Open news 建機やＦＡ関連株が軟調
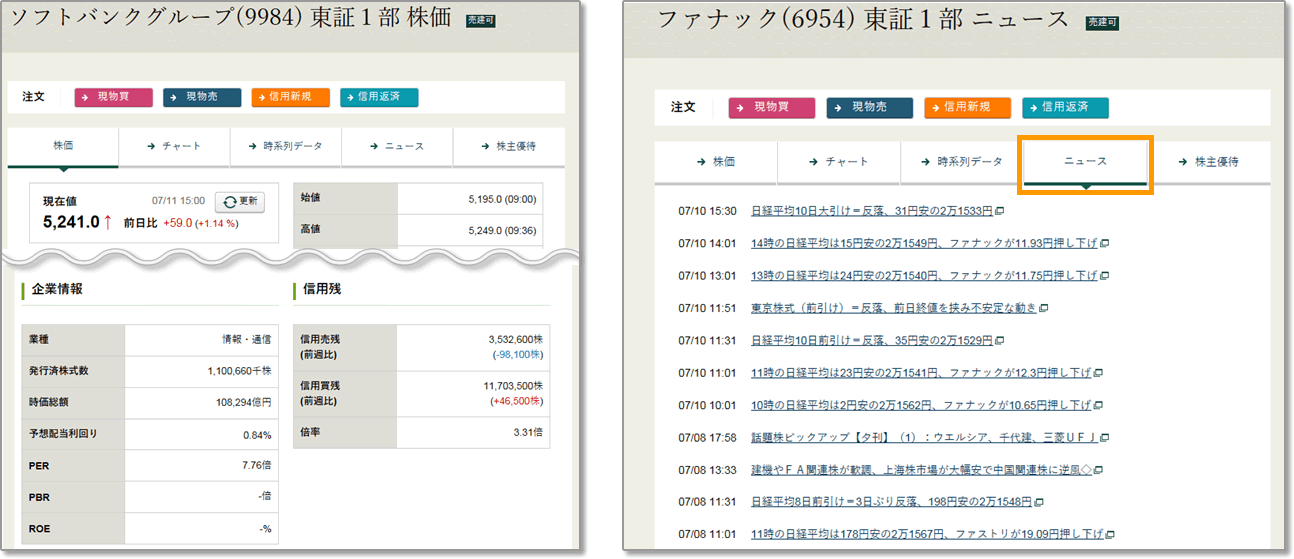 [921, 470]
